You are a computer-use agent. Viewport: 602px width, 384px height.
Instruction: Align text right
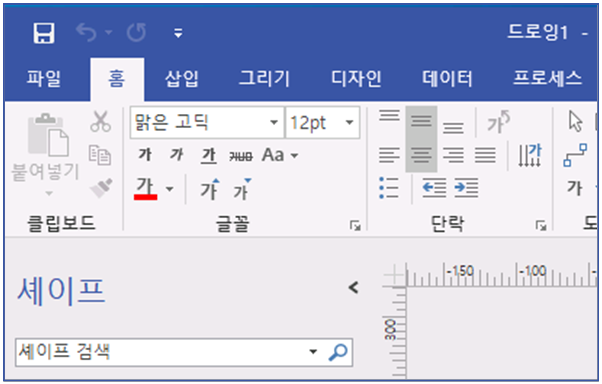[x=453, y=155]
